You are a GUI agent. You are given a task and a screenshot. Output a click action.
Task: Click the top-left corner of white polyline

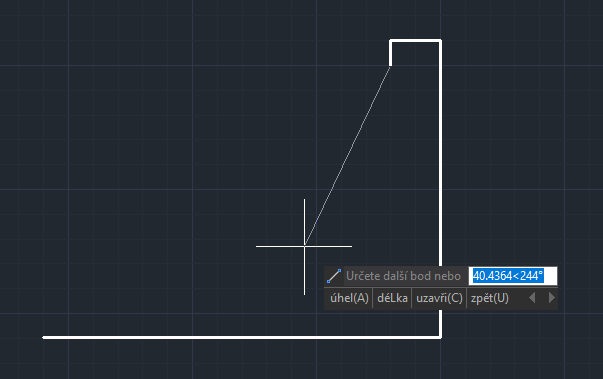(x=391, y=41)
